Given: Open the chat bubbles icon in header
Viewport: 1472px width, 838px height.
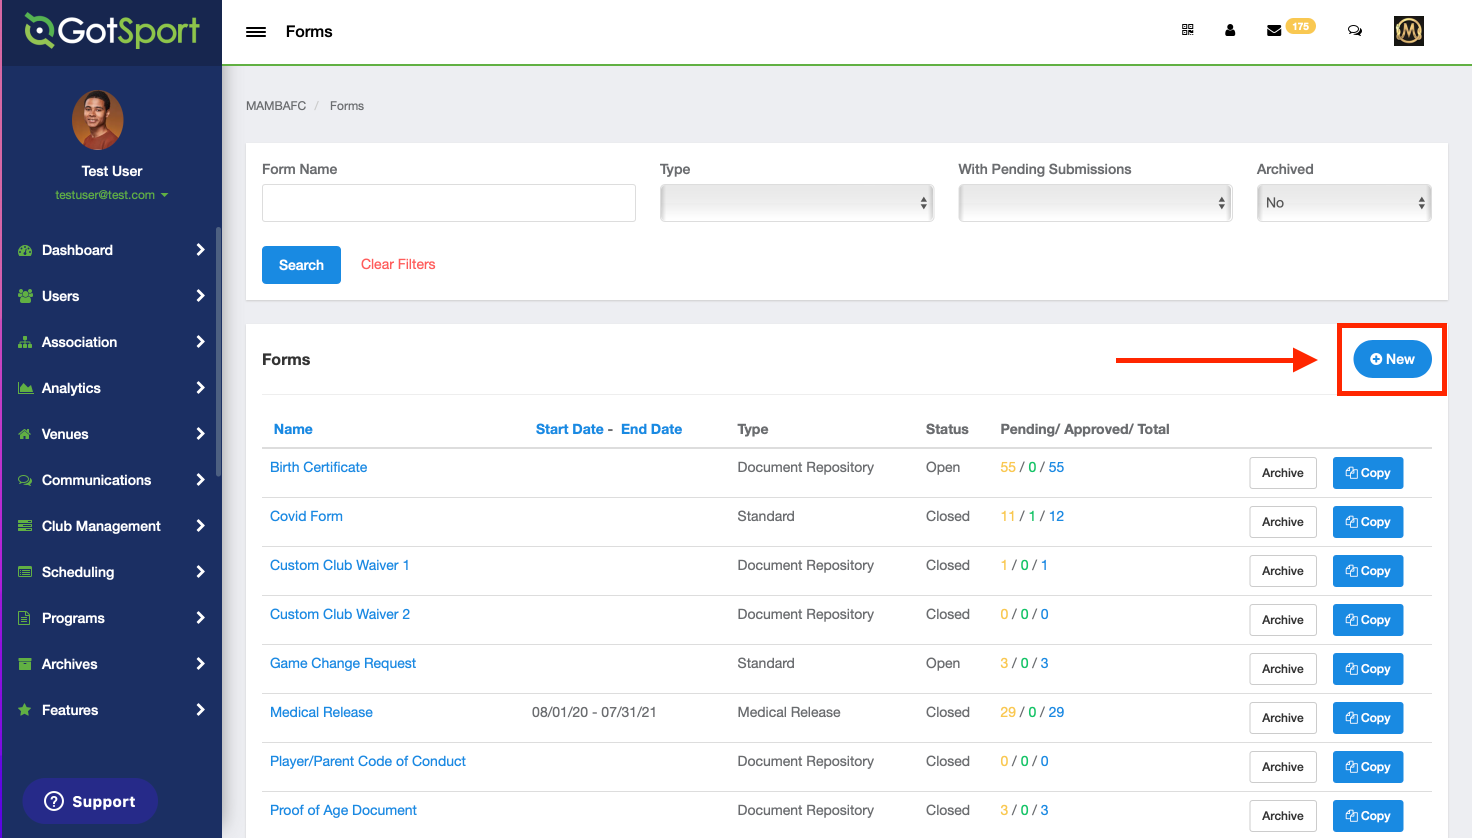Looking at the screenshot, I should point(1355,30).
